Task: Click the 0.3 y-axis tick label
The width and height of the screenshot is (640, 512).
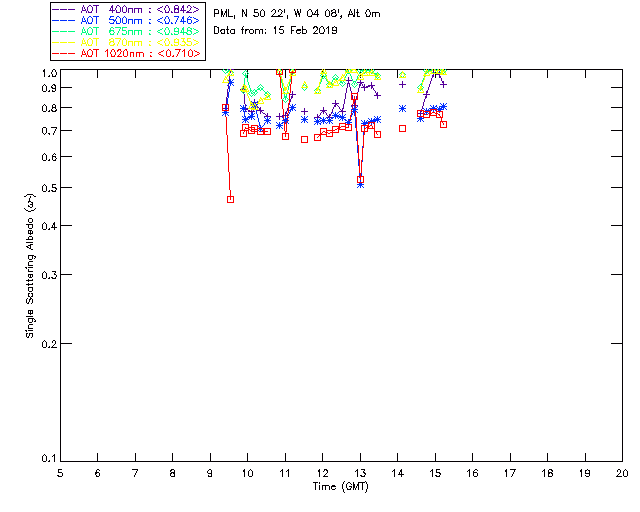Action: pyautogui.click(x=49, y=275)
